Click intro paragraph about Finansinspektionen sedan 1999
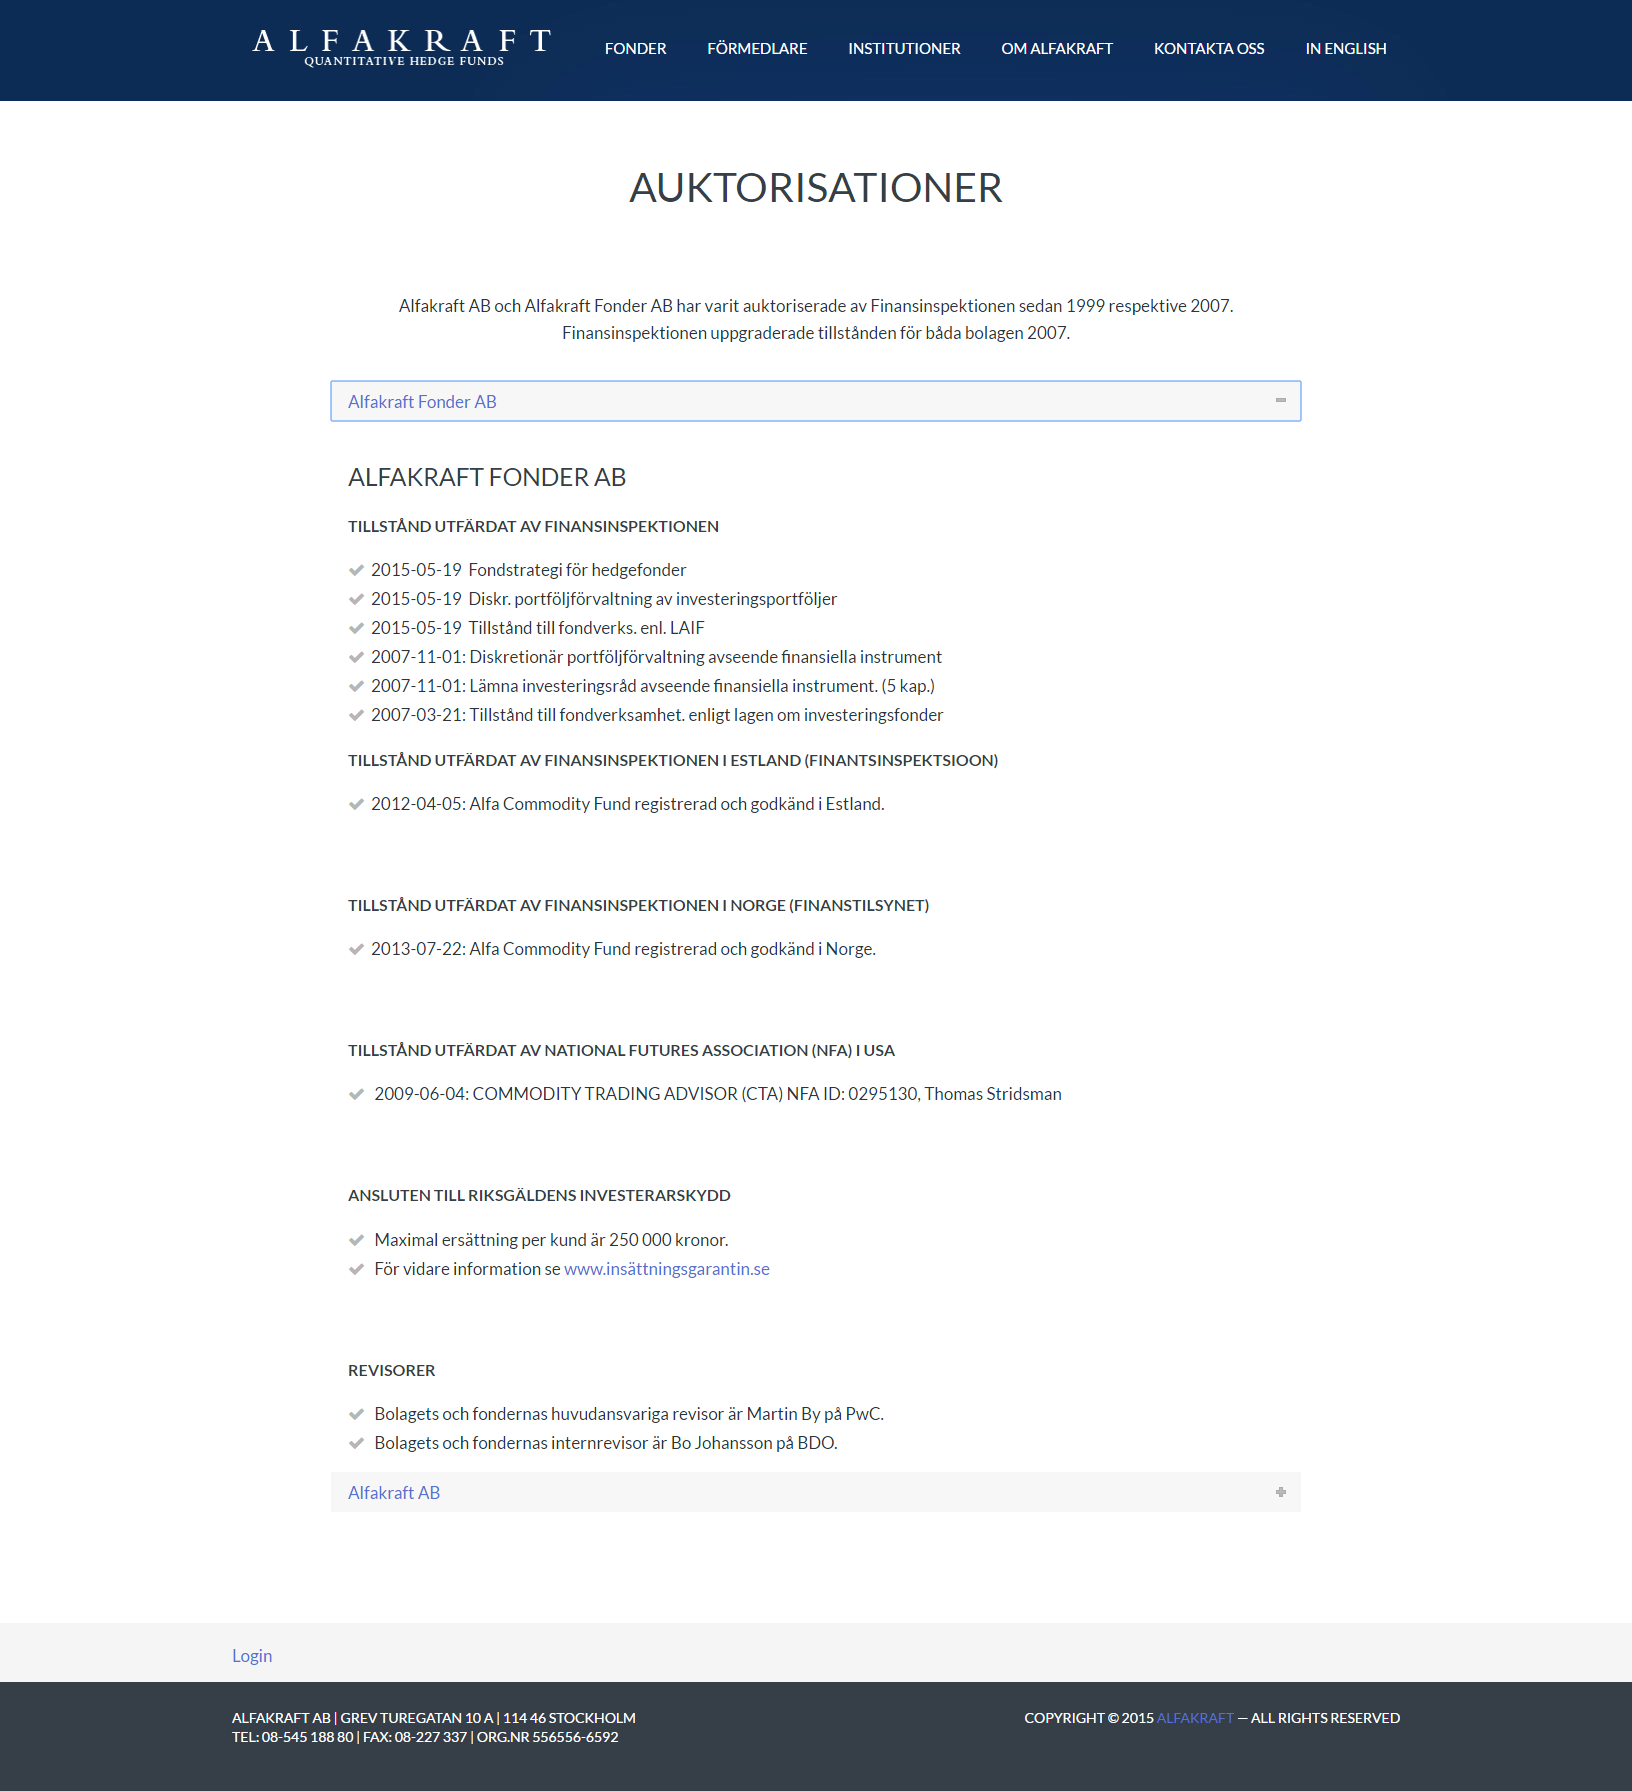The height and width of the screenshot is (1791, 1632). click(816, 319)
